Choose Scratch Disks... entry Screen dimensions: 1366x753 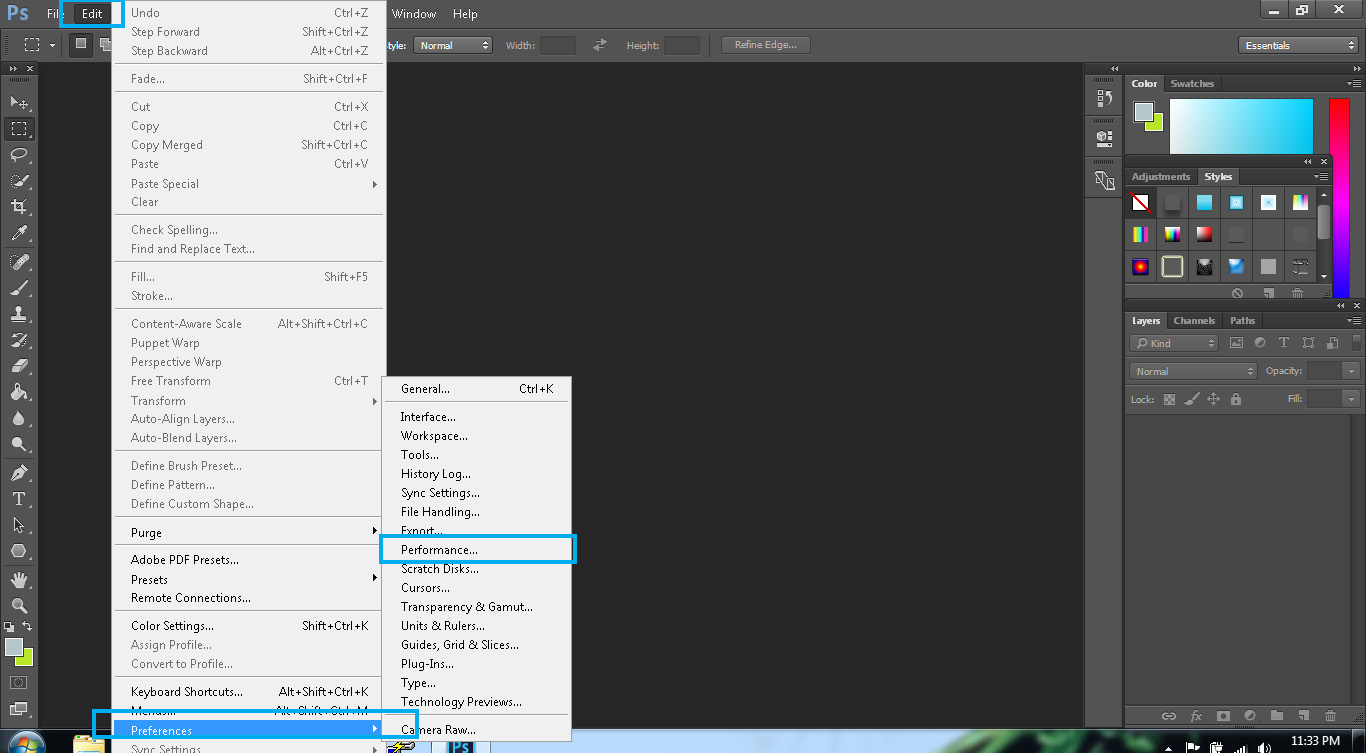477,569
